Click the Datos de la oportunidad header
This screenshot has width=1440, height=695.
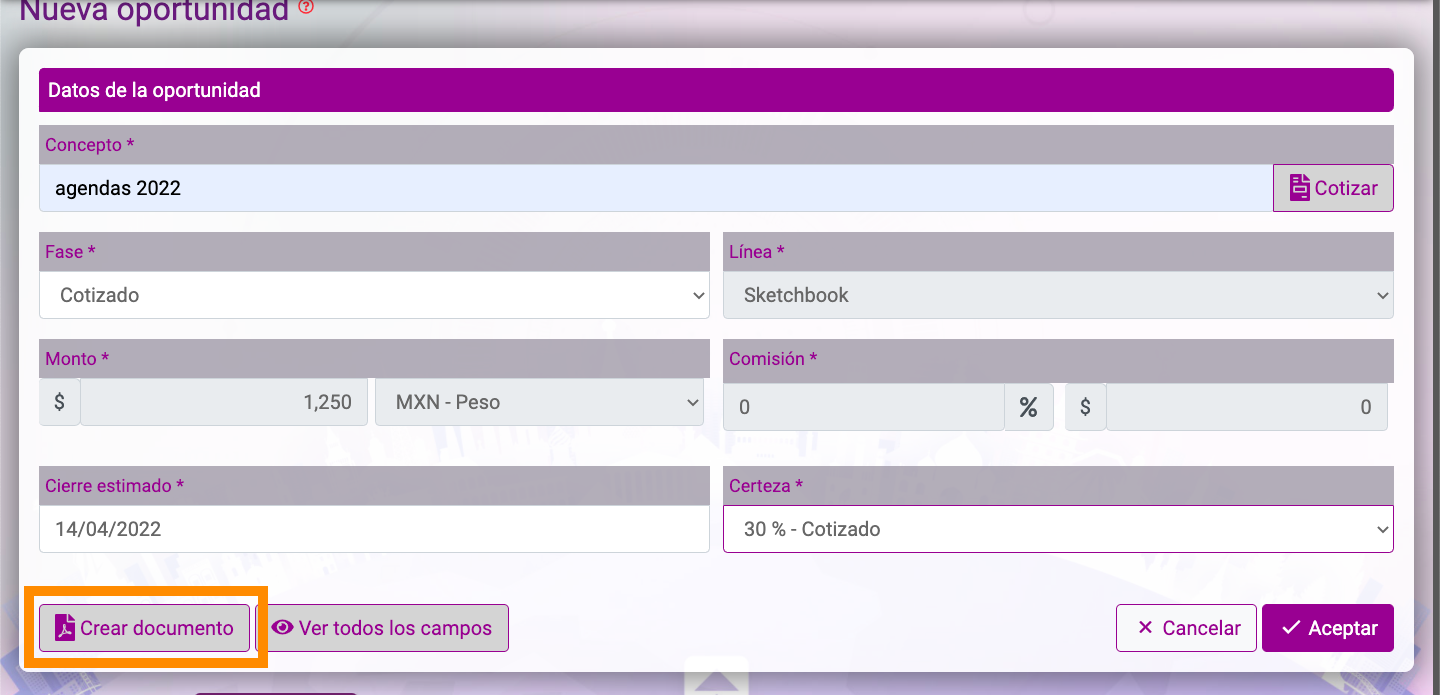716,90
